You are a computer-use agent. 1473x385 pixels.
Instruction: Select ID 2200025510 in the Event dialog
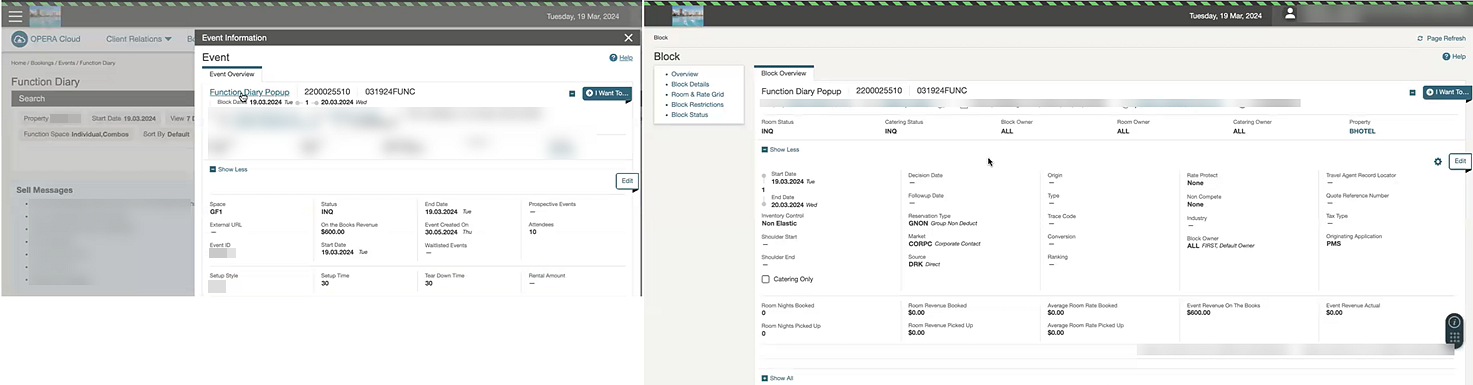pos(327,92)
